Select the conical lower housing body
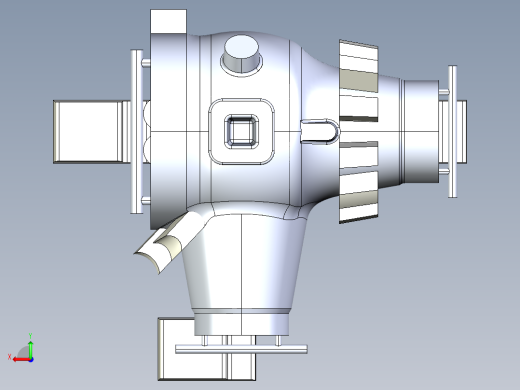Image resolution: width=520 pixels, height=390 pixels. pos(244,260)
